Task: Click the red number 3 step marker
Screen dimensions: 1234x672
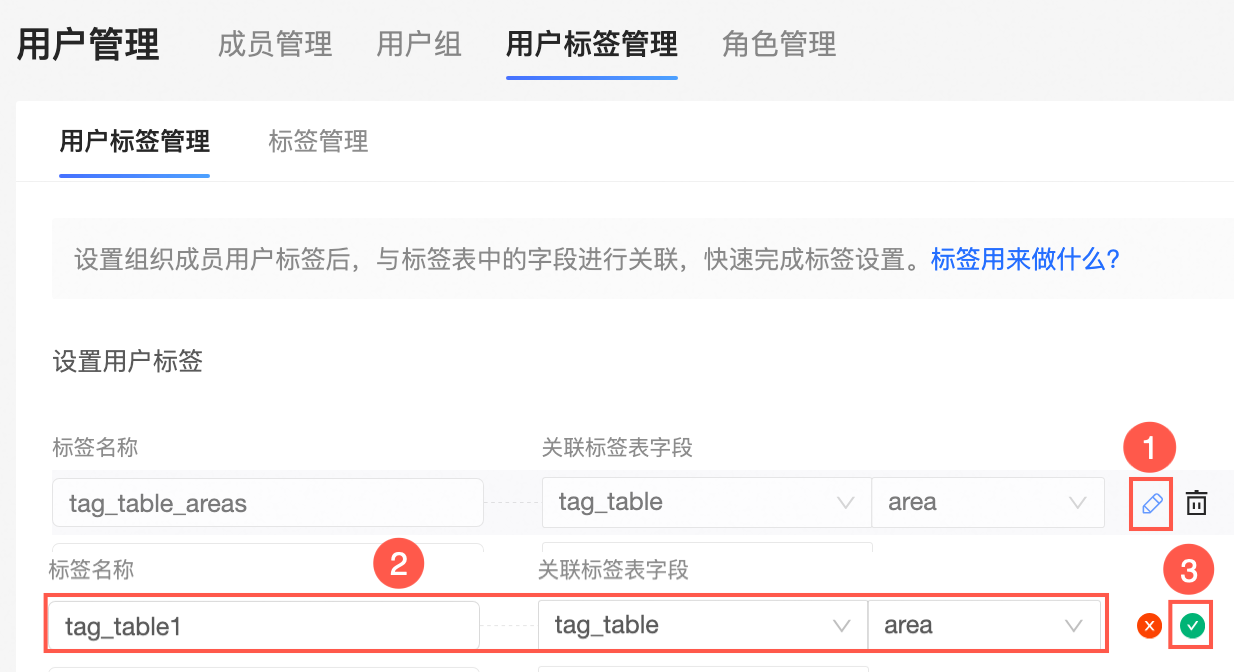Action: (x=1188, y=571)
